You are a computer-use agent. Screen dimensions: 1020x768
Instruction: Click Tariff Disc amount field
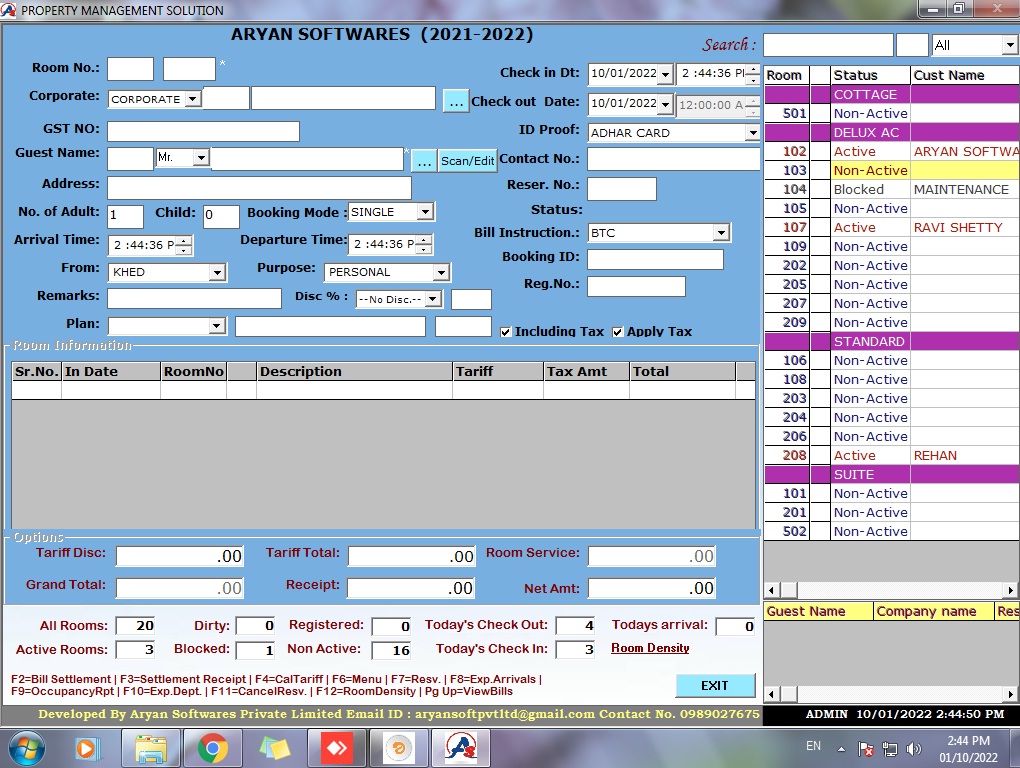click(x=180, y=556)
